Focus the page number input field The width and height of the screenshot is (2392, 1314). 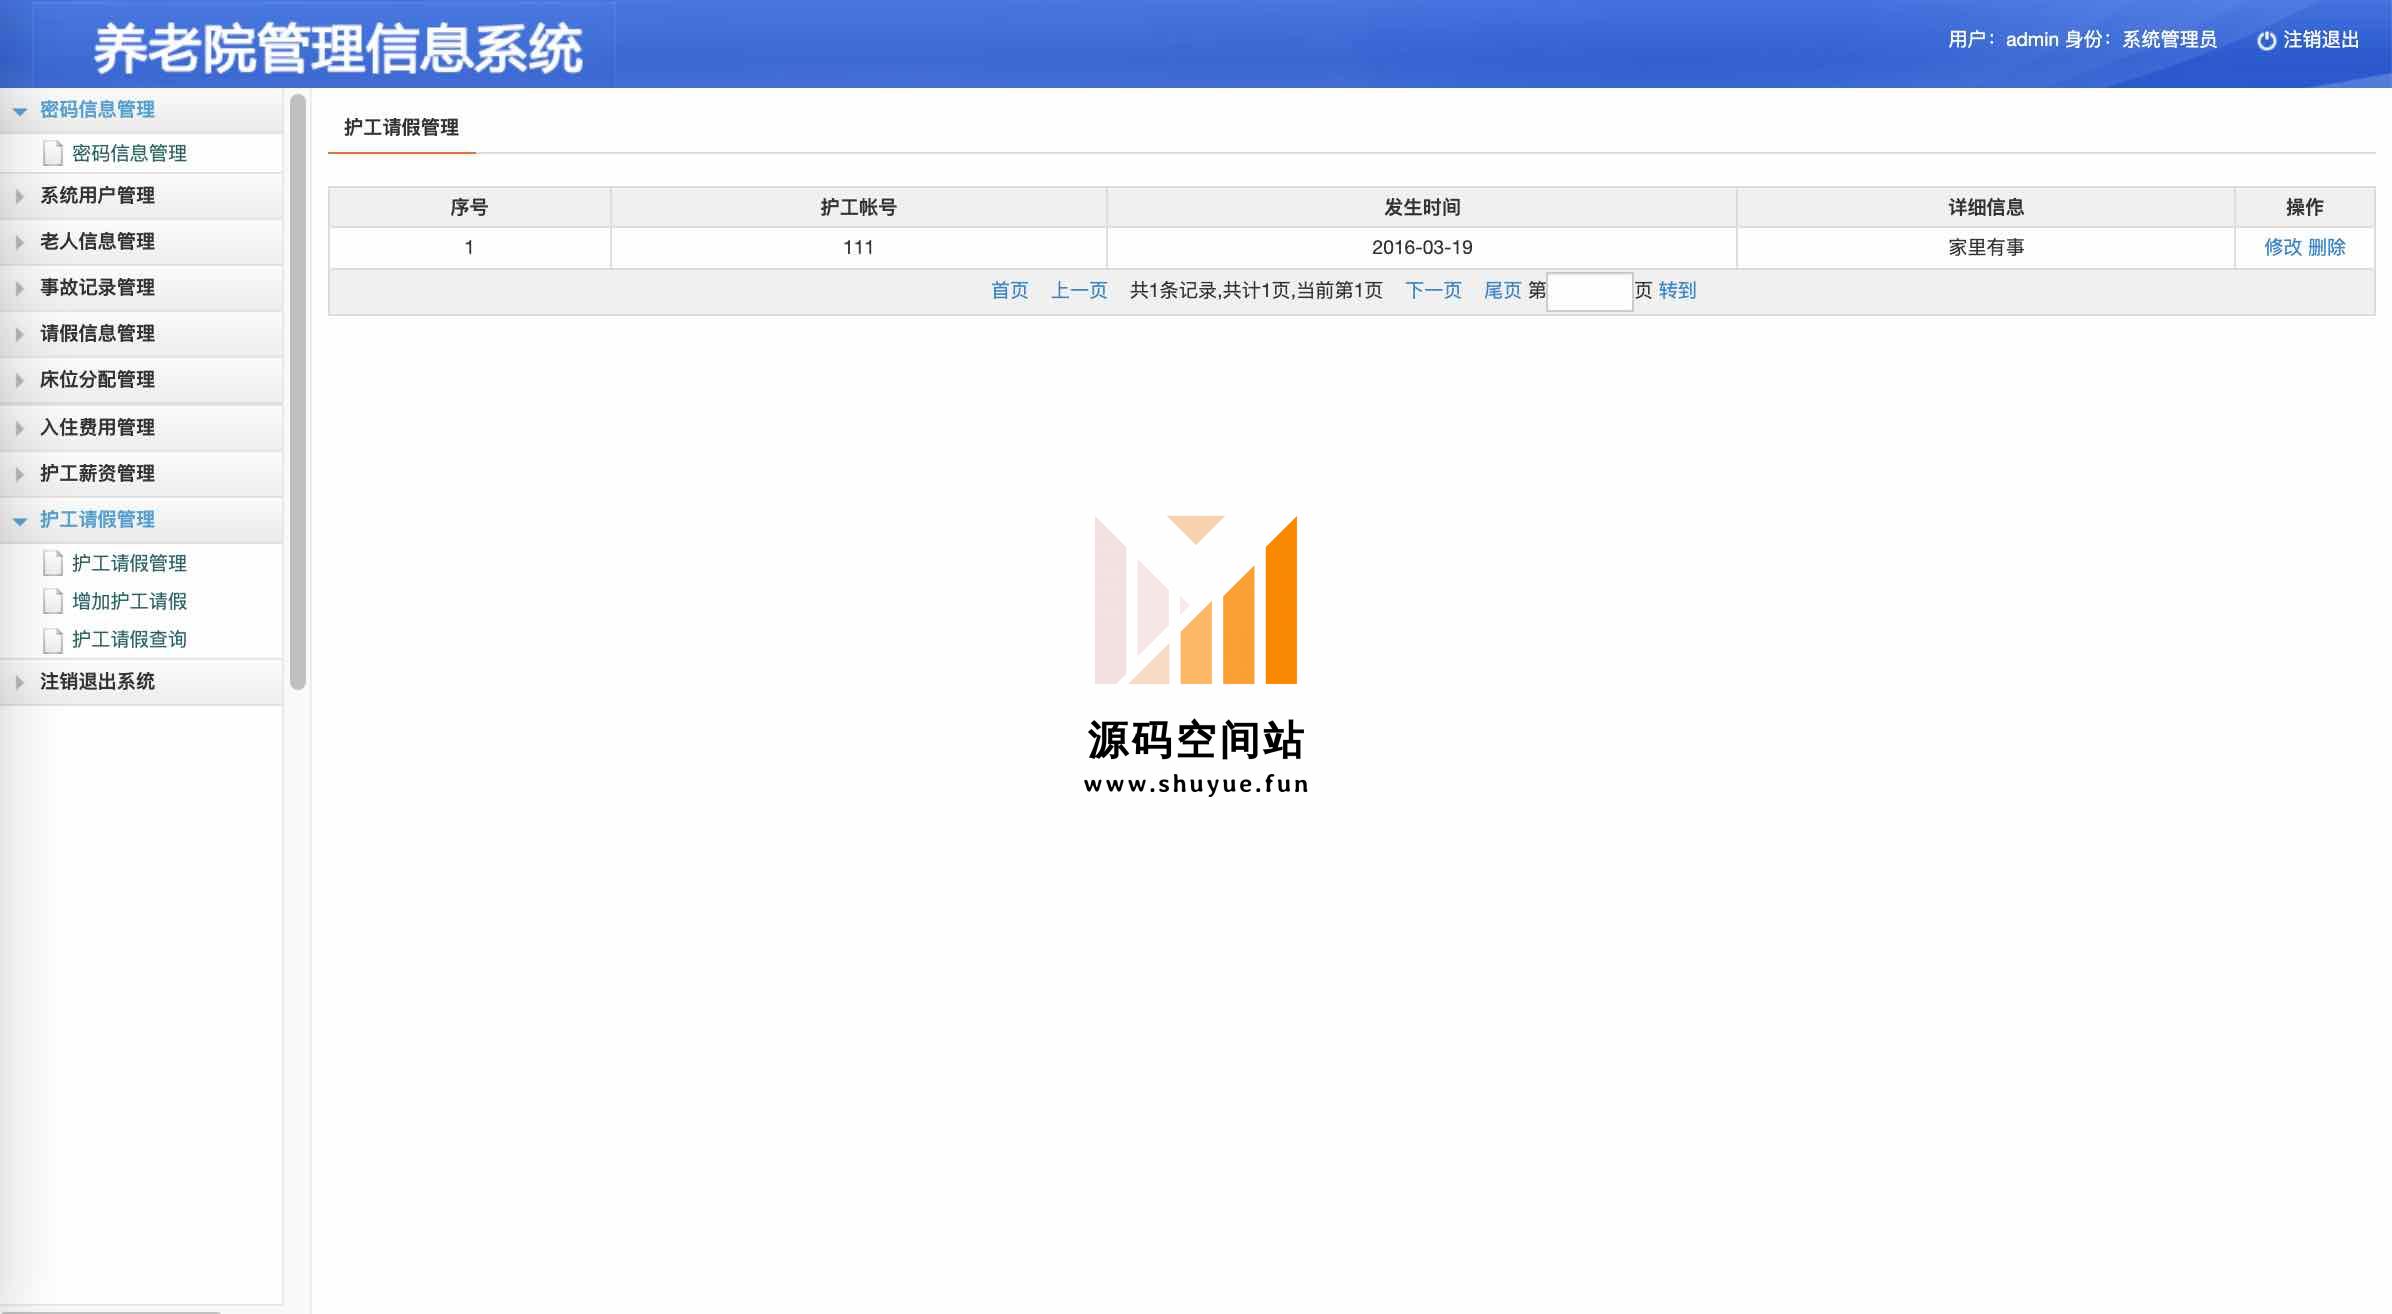1589,291
